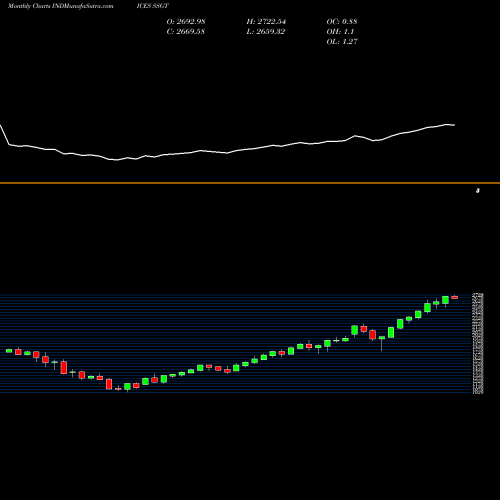The width and height of the screenshot is (500, 500).
Task: Select the 'OH: 1.1' reading
Action: pyautogui.click(x=340, y=32)
